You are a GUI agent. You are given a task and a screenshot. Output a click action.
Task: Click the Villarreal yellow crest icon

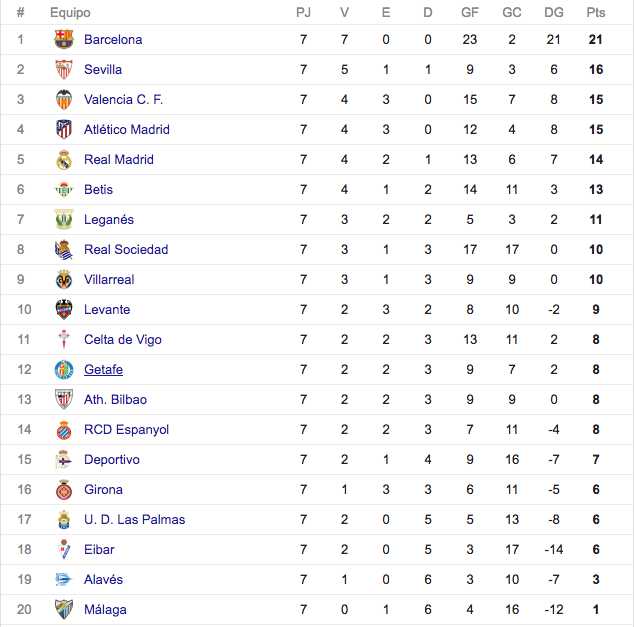pyautogui.click(x=64, y=279)
